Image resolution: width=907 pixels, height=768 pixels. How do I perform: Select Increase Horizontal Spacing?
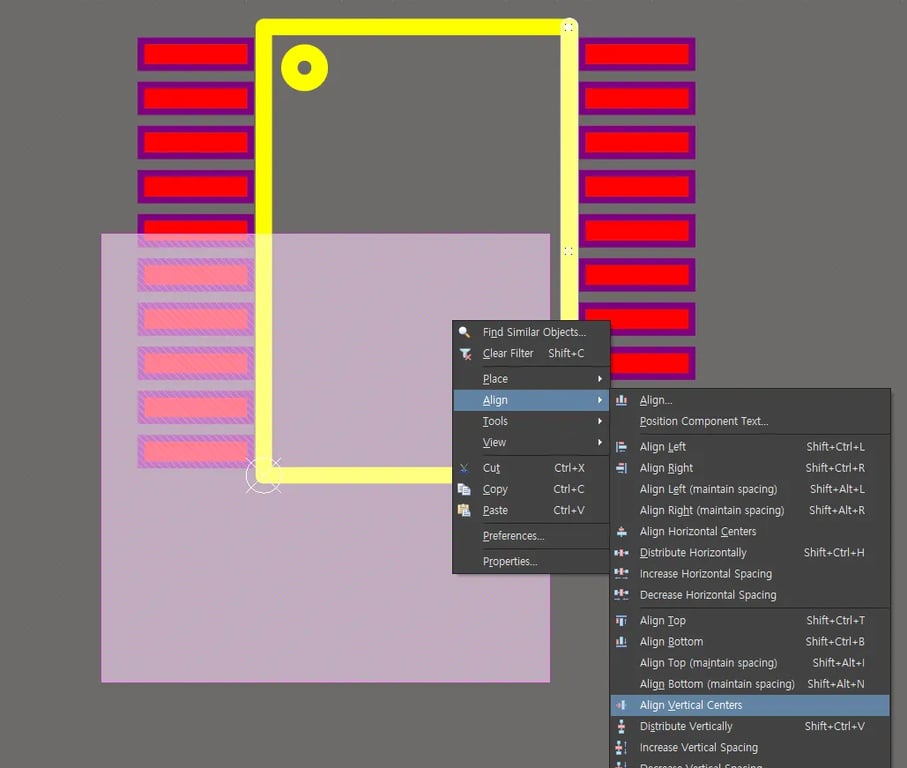(x=750, y=574)
